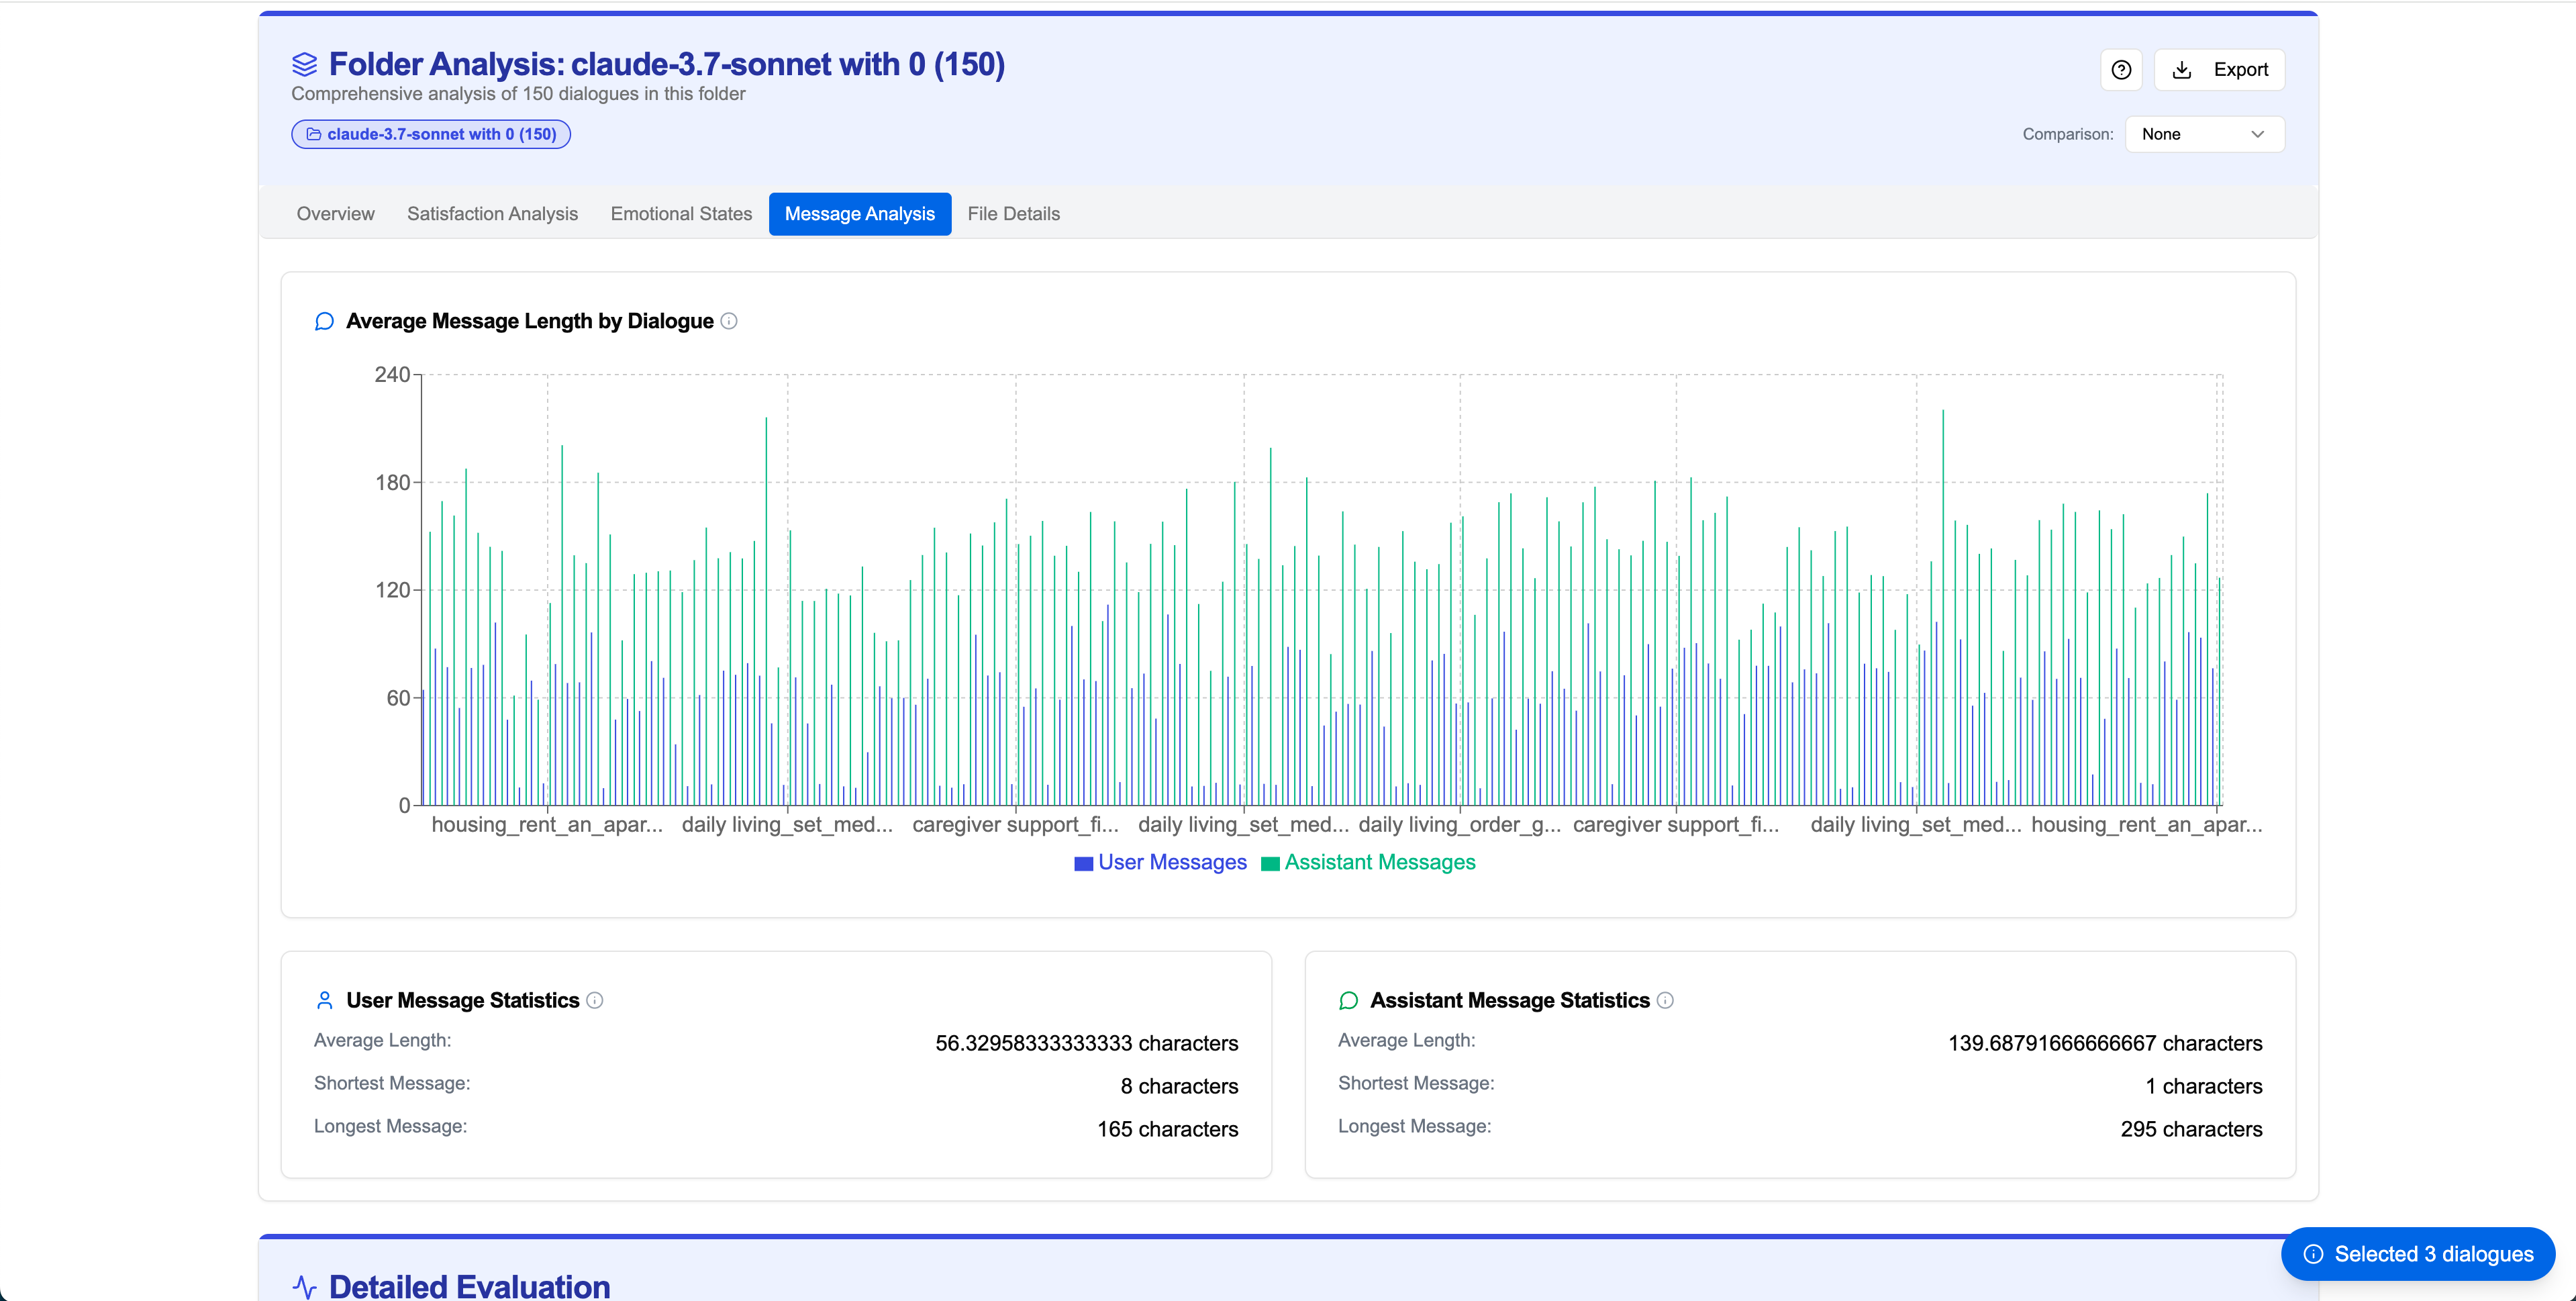This screenshot has height=1301, width=2576.
Task: Click info icon next to User Message Statistics
Action: 595,1000
